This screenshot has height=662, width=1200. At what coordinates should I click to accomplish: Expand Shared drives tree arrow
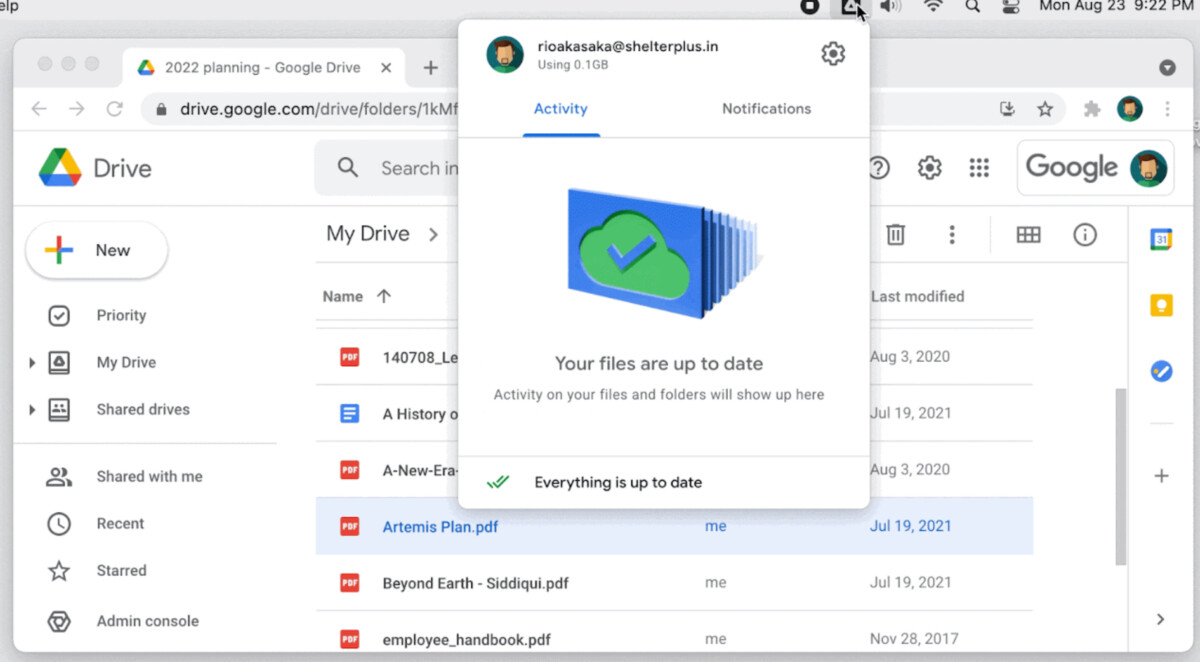tap(32, 409)
